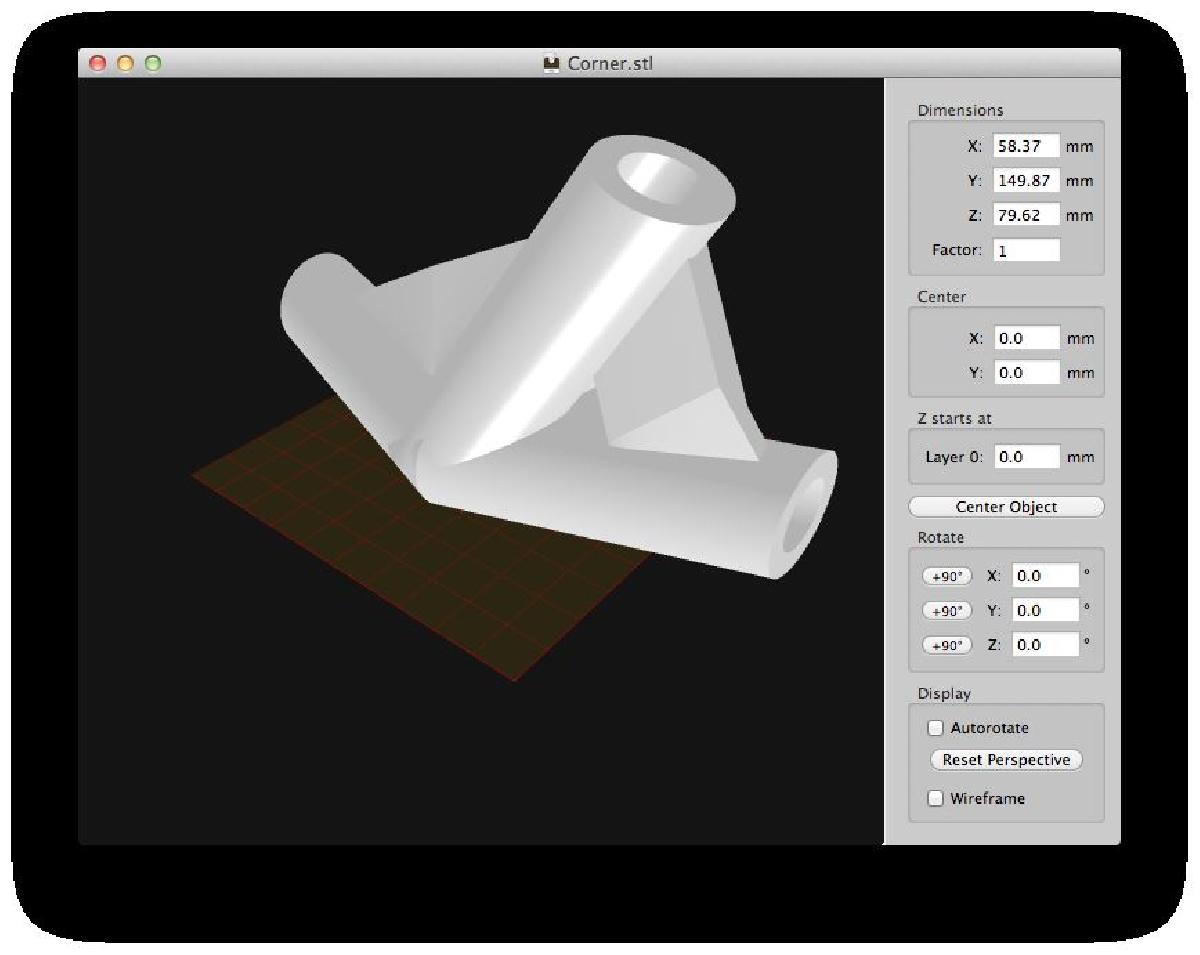Select the Center X position field
Image resolution: width=1200 pixels, height=955 pixels.
[1027, 338]
